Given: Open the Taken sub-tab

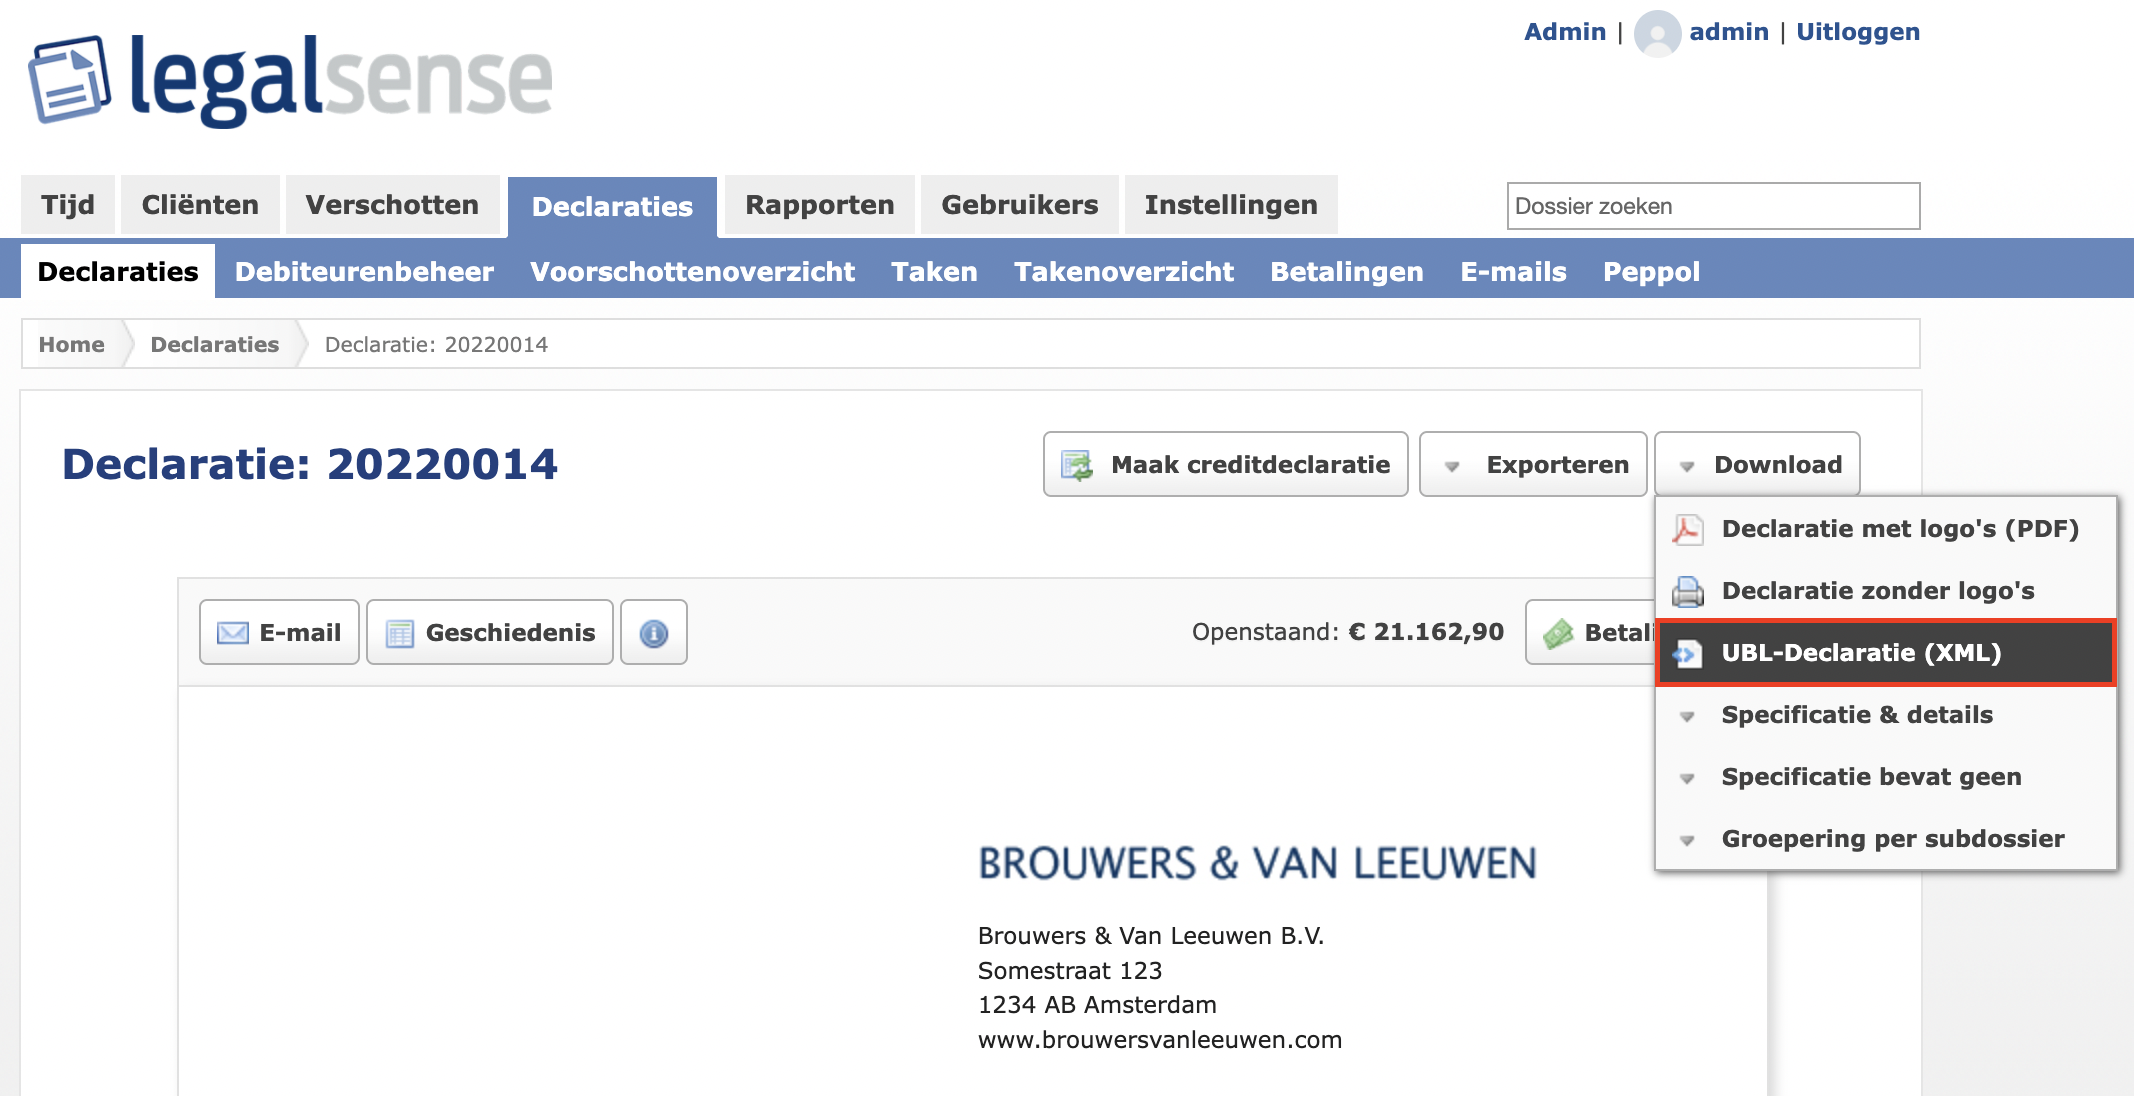Looking at the screenshot, I should (x=934, y=272).
